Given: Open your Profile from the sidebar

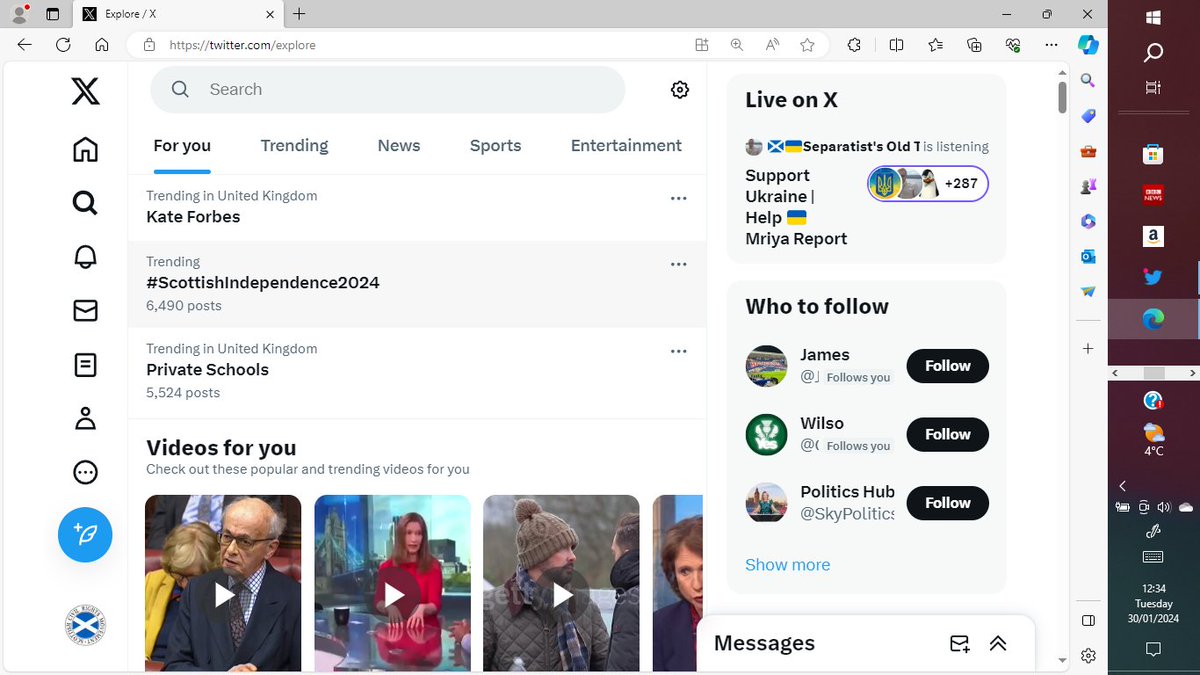Looking at the screenshot, I should point(85,418).
